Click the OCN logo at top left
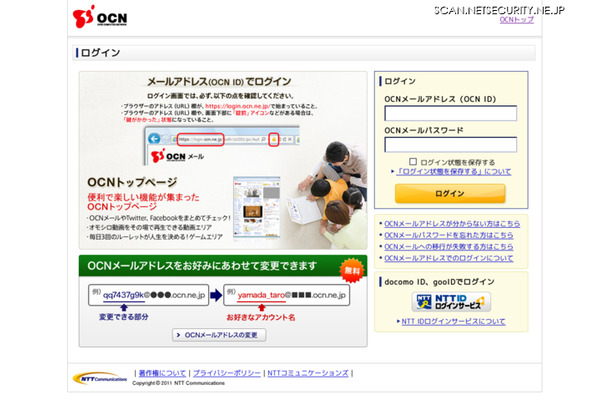610x400 pixels. [100, 17]
